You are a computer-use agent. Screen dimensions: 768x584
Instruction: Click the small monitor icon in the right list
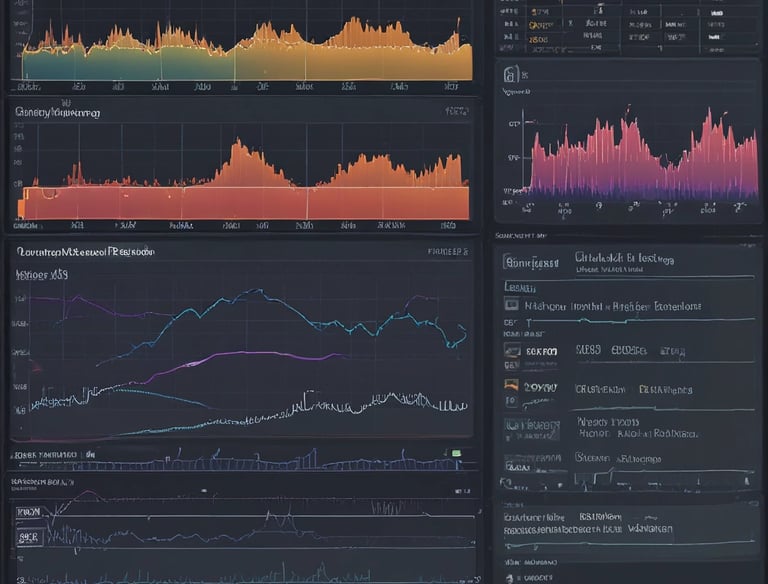[511, 305]
